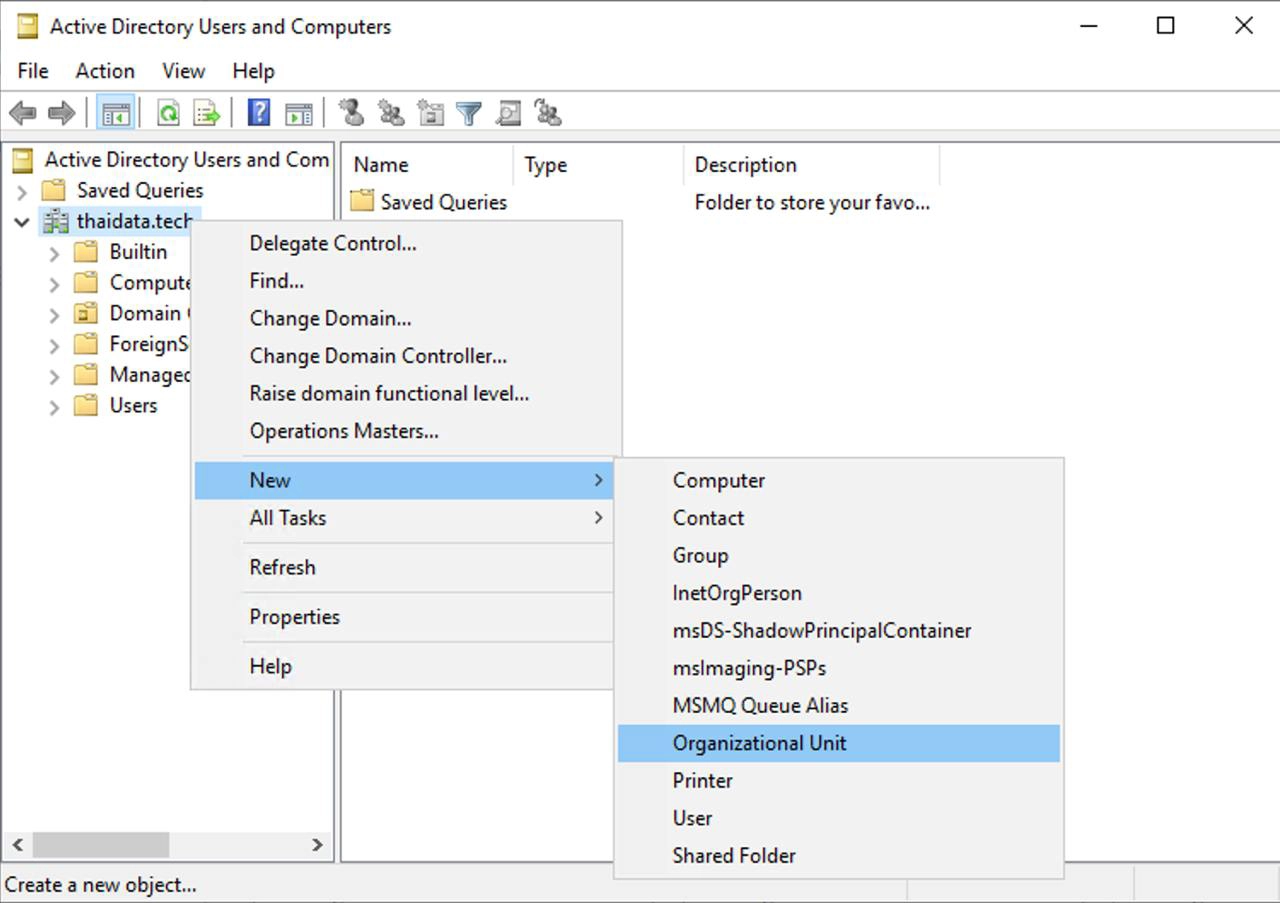
Task: Expand the ForeignSecurityPrincipals tree node
Action: tap(54, 345)
